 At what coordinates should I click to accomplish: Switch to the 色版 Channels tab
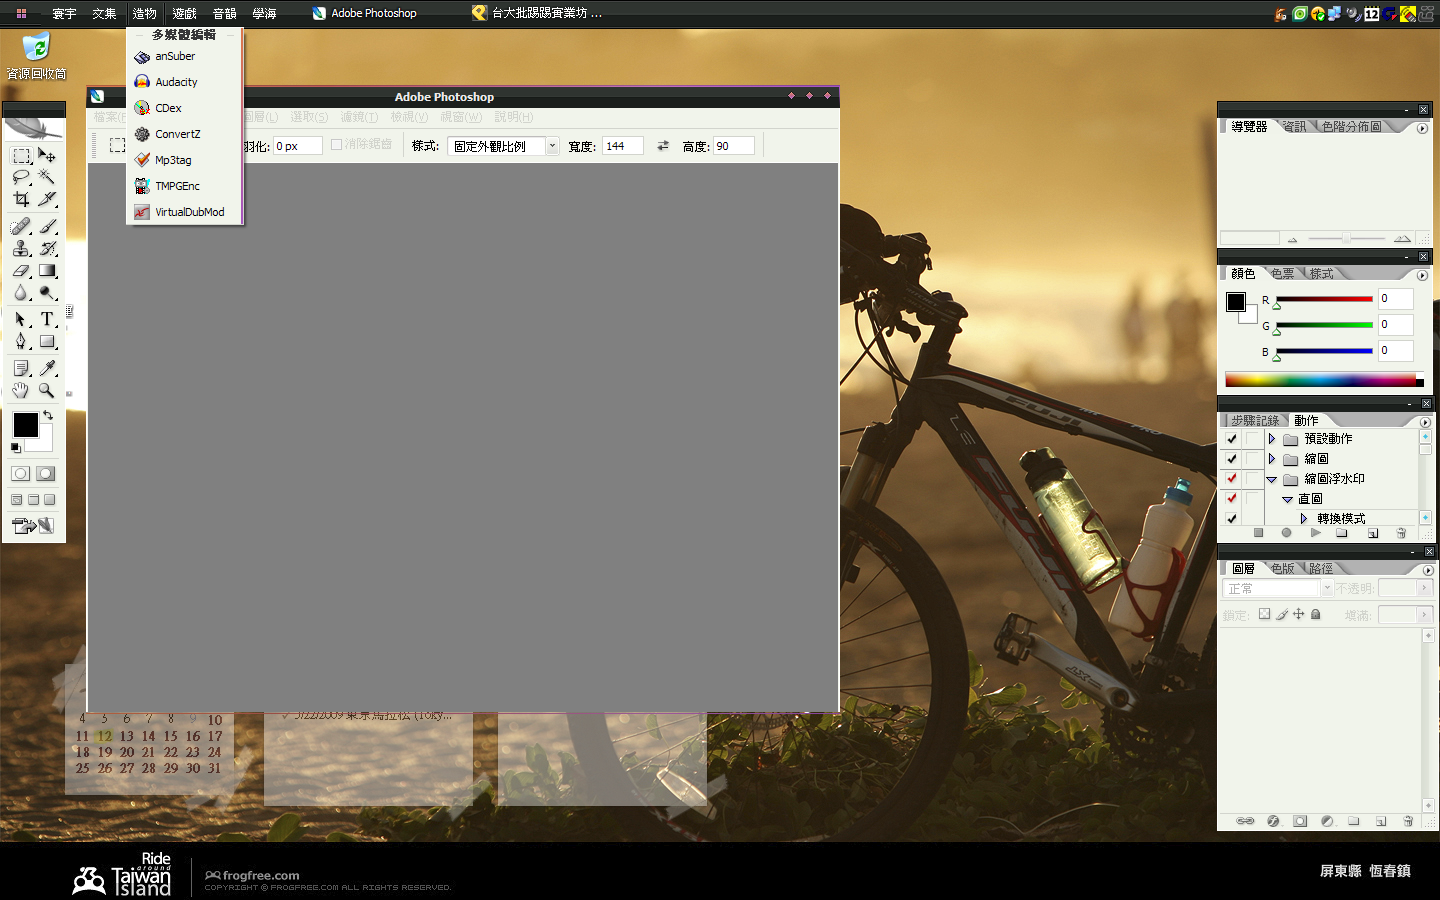click(x=1283, y=568)
